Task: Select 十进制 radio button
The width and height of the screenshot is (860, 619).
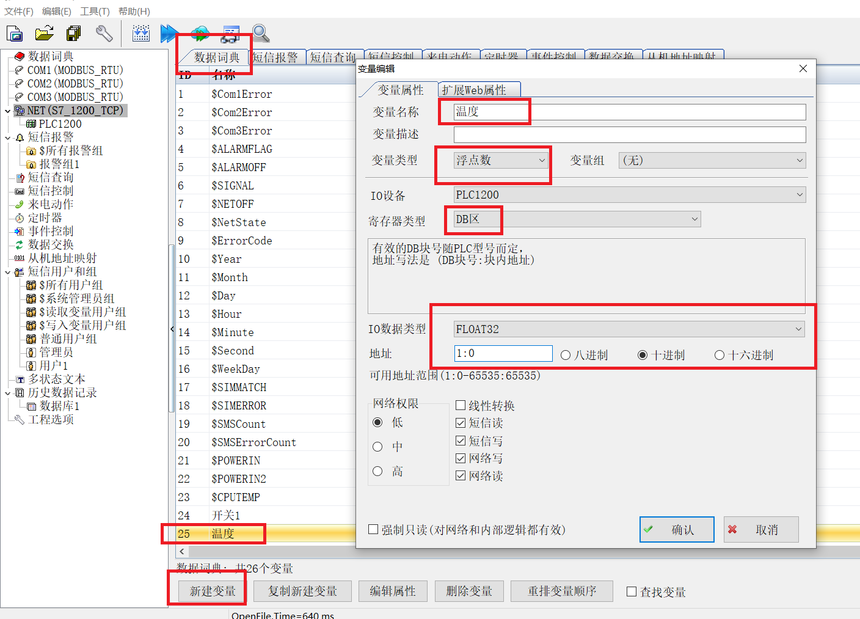Action: (642, 355)
